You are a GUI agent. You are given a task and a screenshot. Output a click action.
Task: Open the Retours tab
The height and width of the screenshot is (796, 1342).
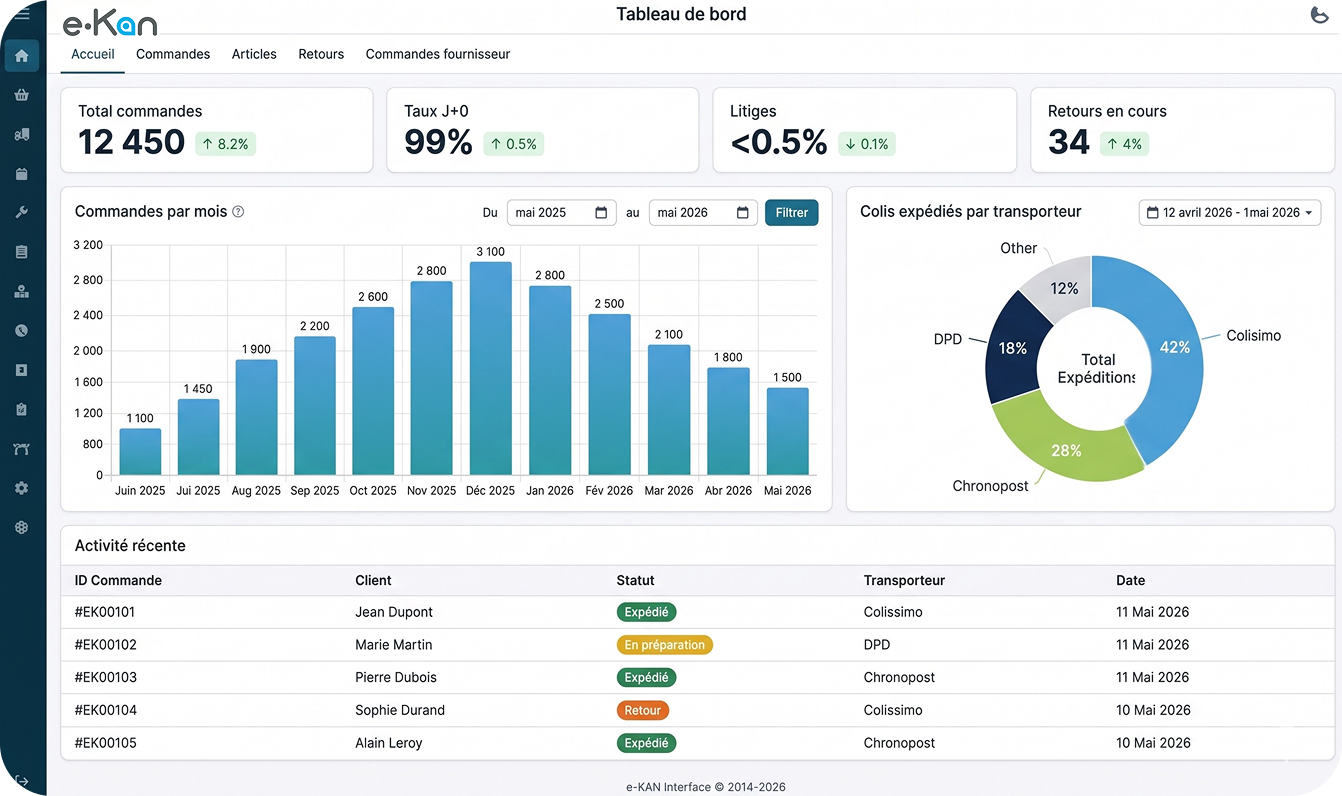point(321,54)
